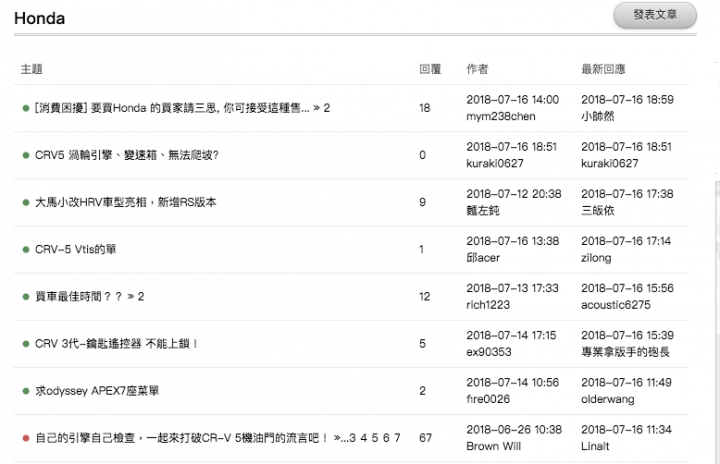
Task: Click latest reply time 2018-07-16 15:56
Action: 627,288
